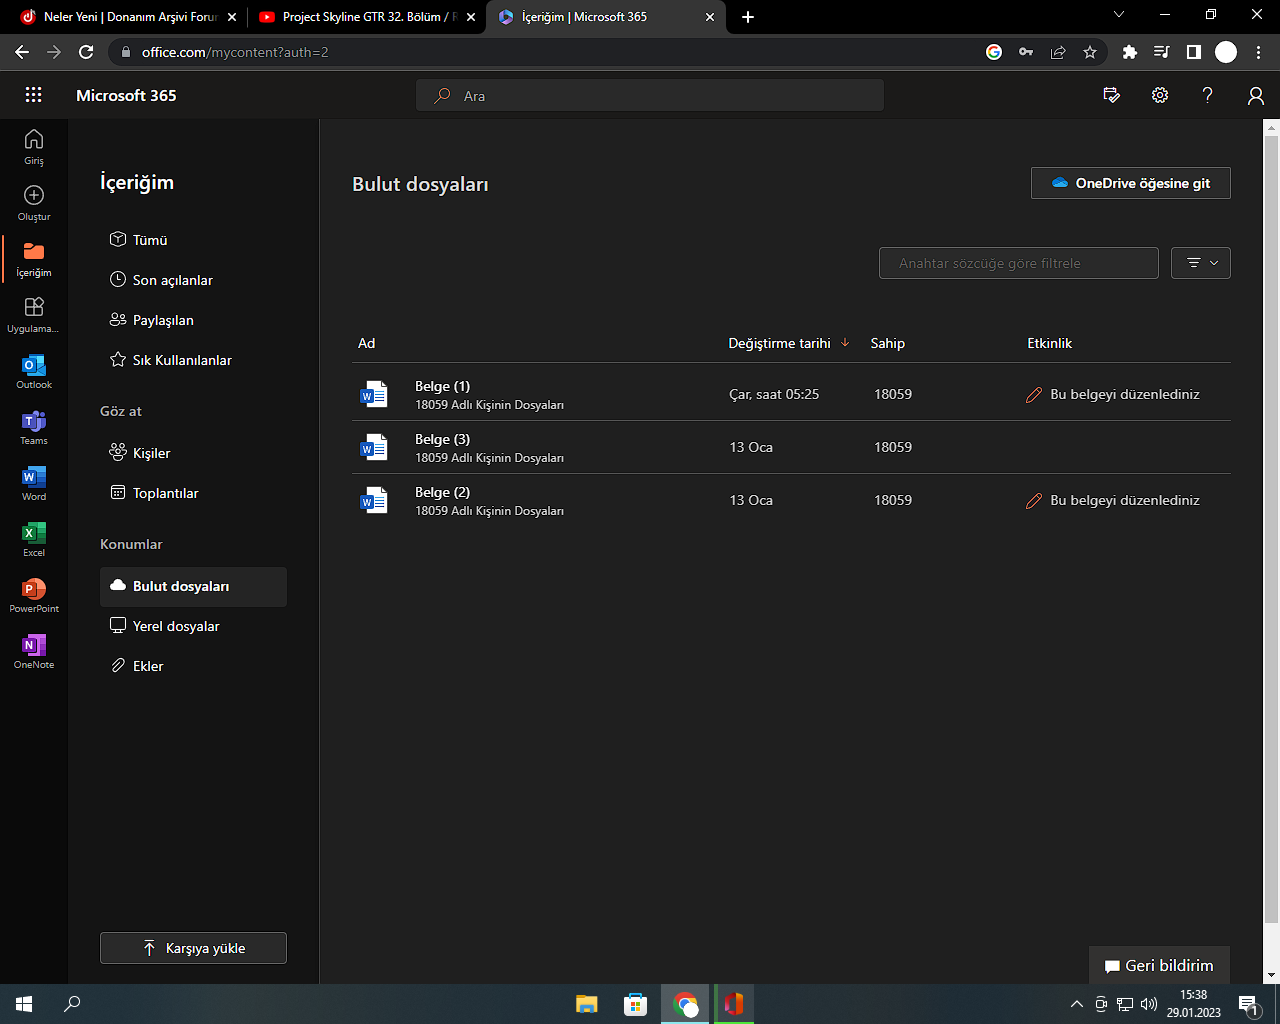Sort by Değiştirme tarihi column
The height and width of the screenshot is (1024, 1280).
(789, 343)
